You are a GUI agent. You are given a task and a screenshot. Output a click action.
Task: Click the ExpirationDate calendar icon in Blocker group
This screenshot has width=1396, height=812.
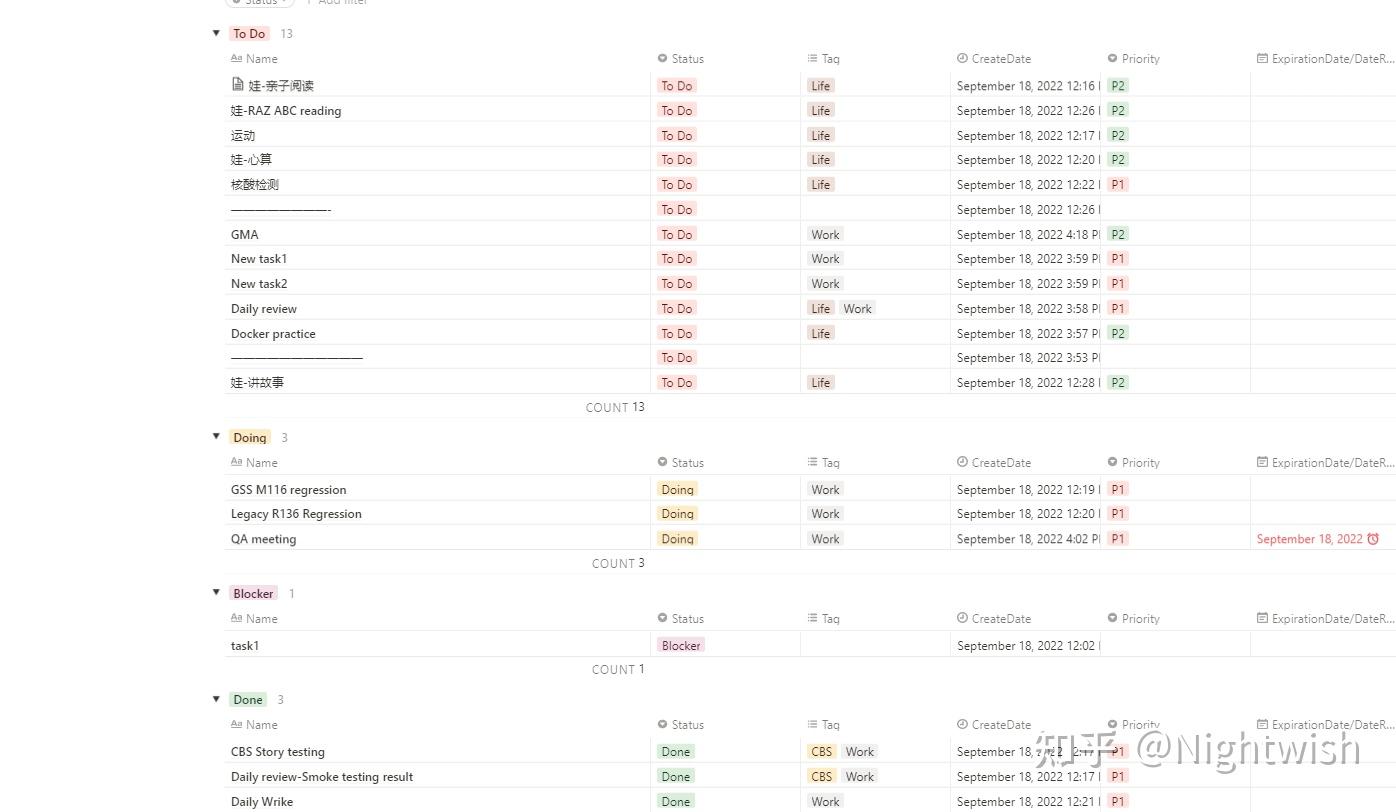click(x=1262, y=619)
